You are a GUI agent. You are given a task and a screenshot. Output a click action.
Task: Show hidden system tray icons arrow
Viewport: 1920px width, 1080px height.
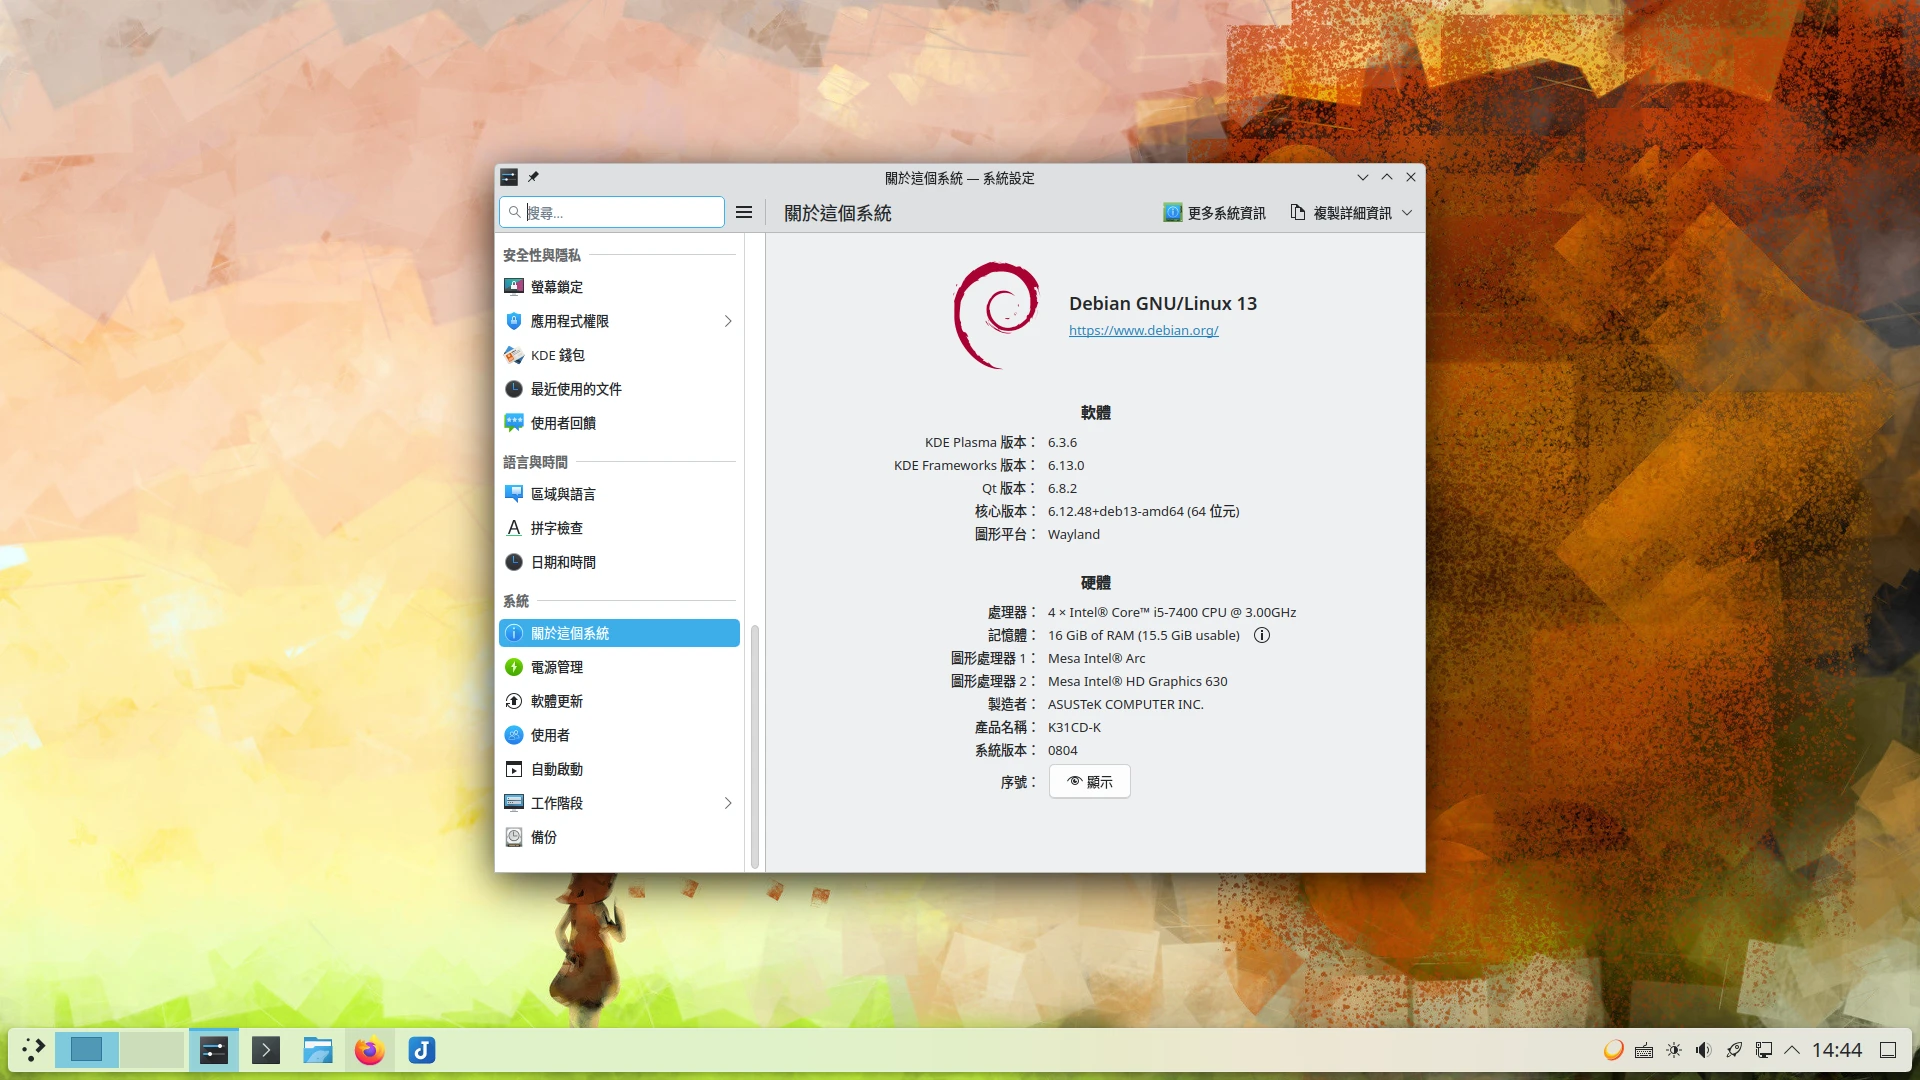pos(1792,1050)
